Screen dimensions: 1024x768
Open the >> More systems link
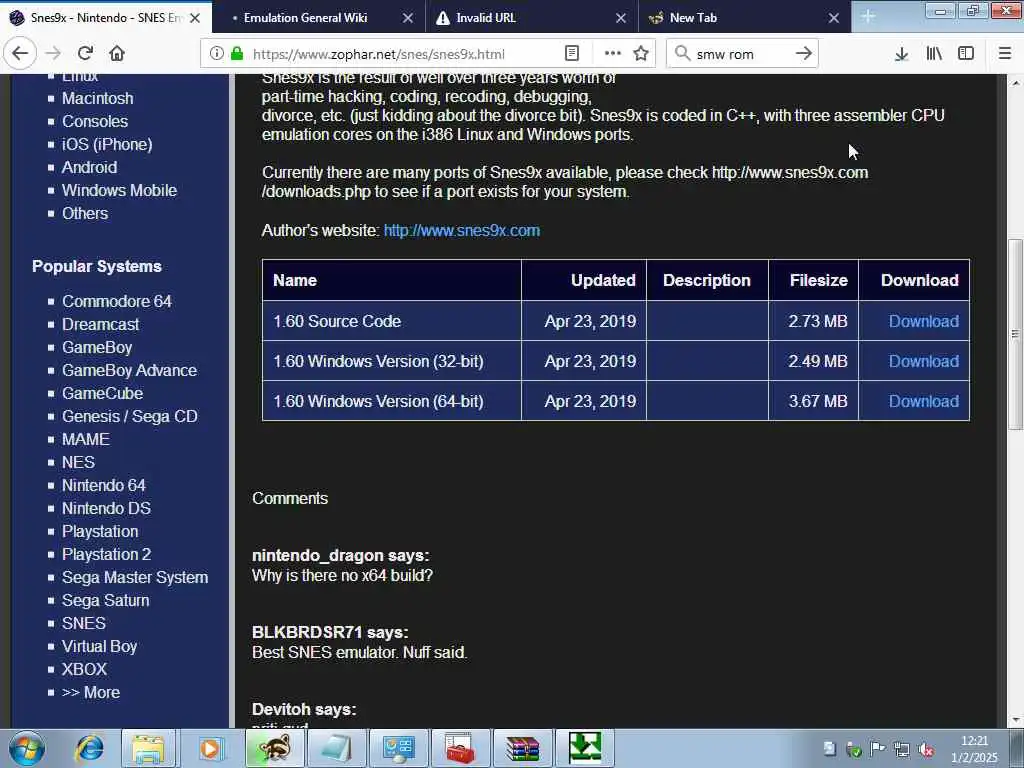click(91, 692)
